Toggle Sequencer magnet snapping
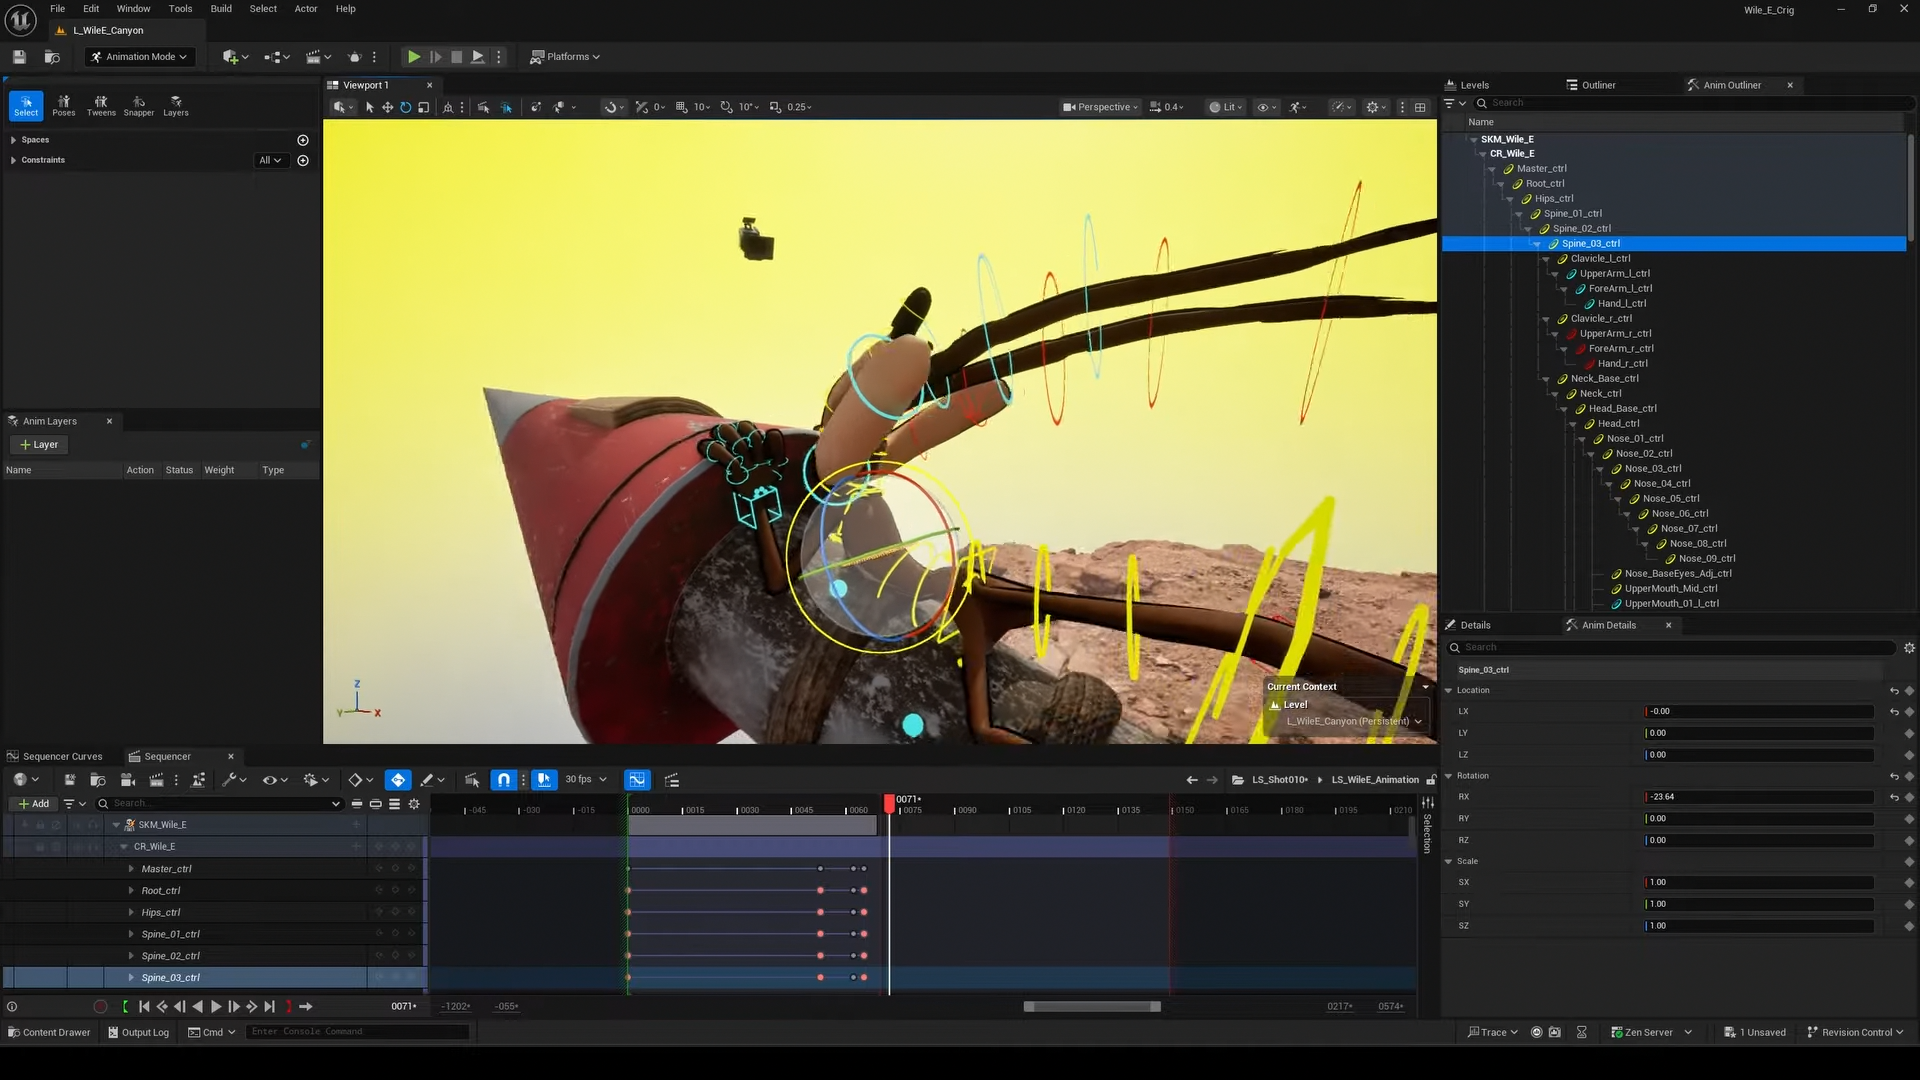The width and height of the screenshot is (1920, 1080). [504, 780]
